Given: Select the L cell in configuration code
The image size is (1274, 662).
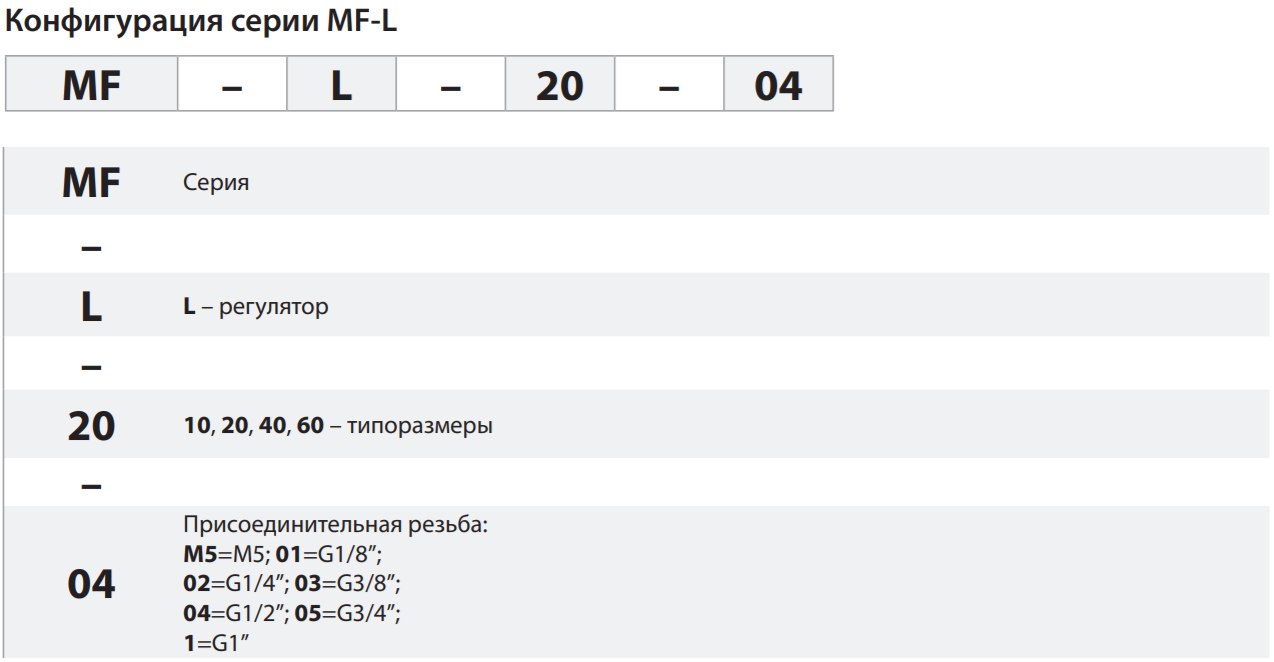Looking at the screenshot, I should (342, 84).
